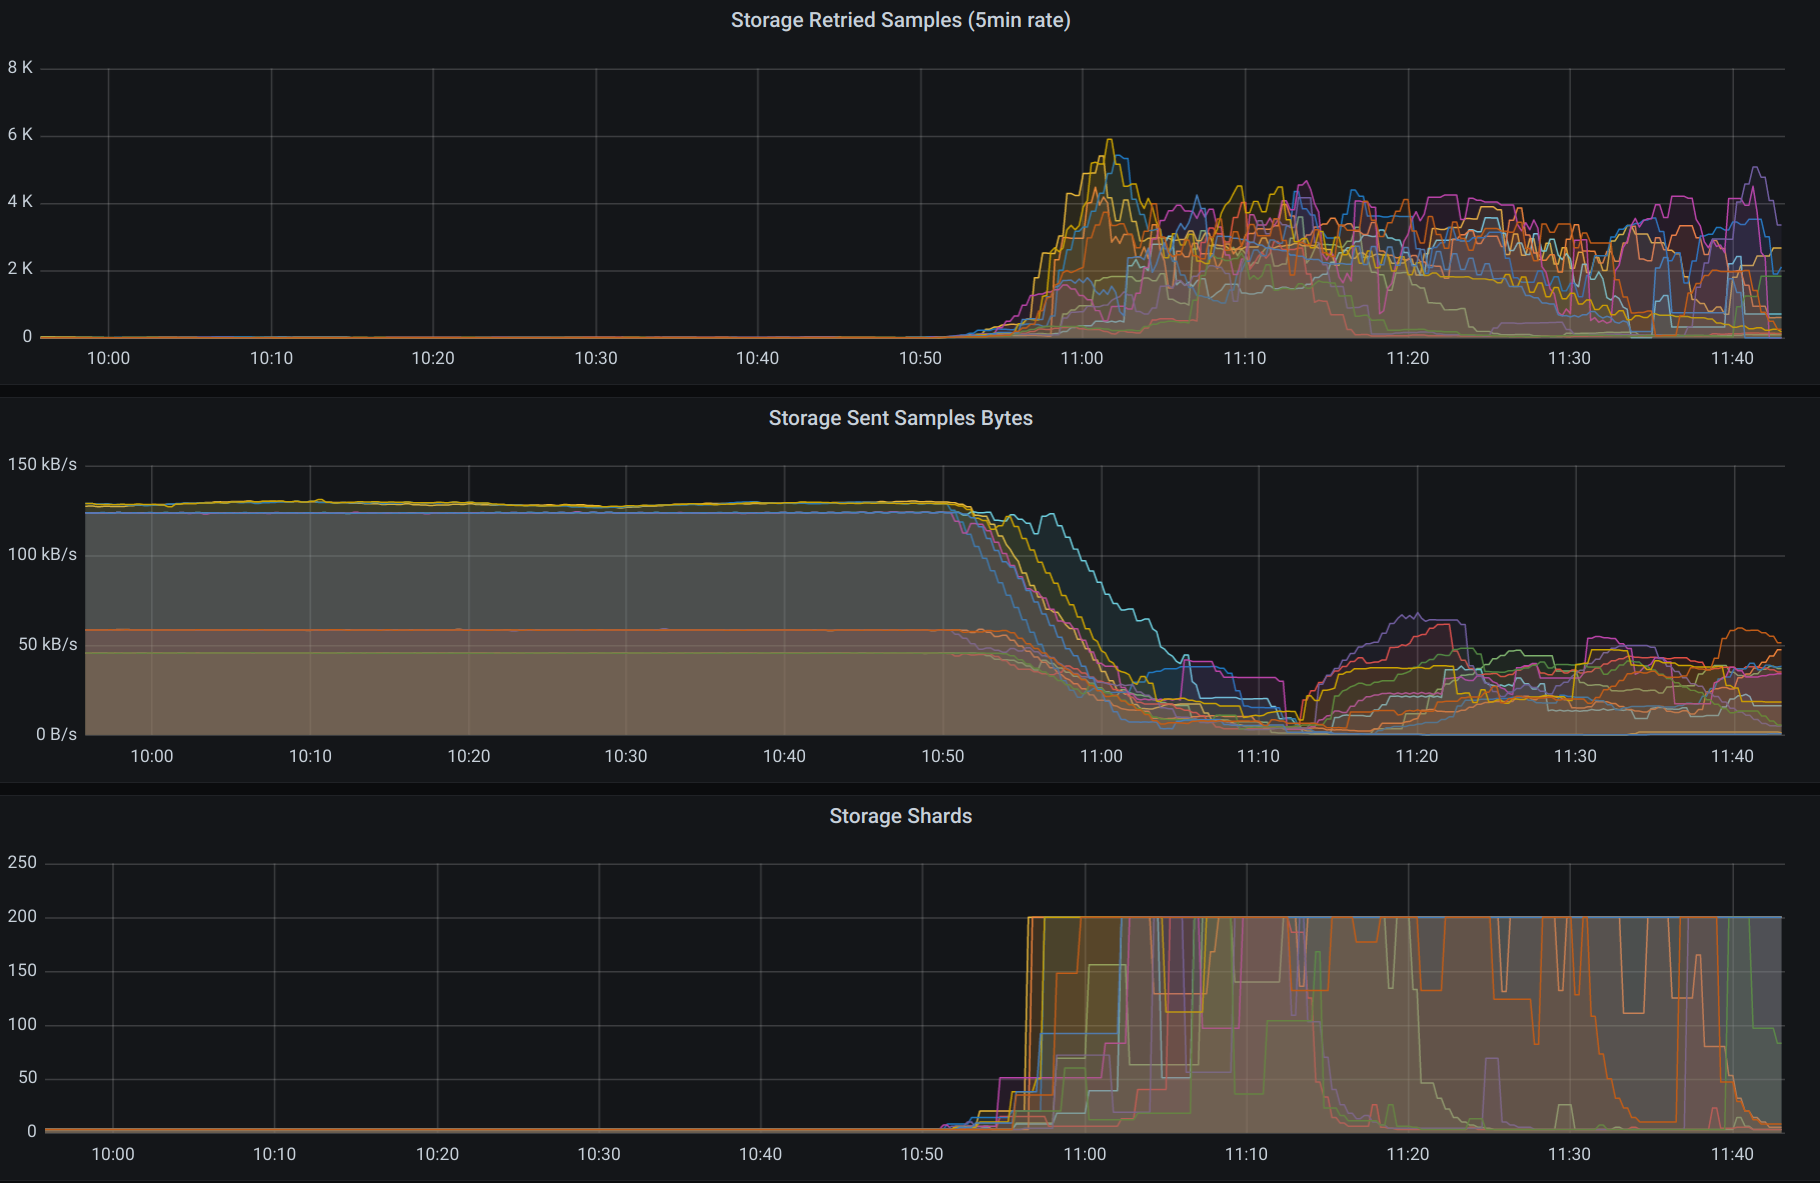The image size is (1820, 1183).
Task: Click the 8 K y-axis label
Action: 19,67
